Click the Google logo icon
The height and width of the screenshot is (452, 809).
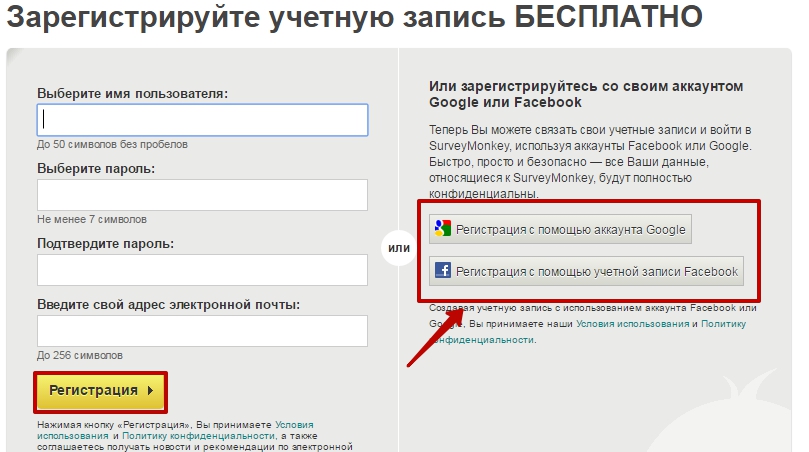pos(443,229)
